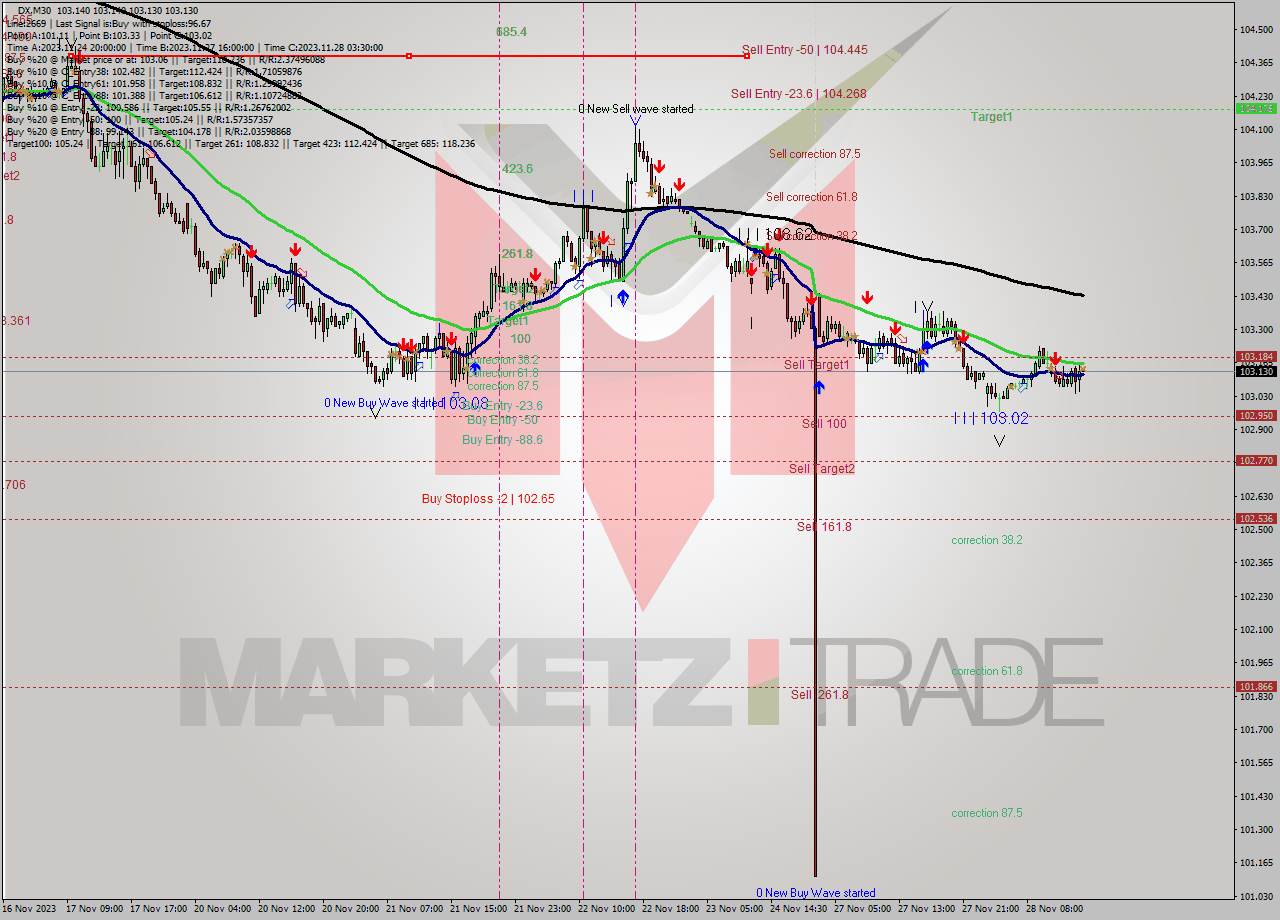Viewport: 1280px width, 920px height.
Task: Click the red 101.866 price tag
Action: tap(1256, 686)
